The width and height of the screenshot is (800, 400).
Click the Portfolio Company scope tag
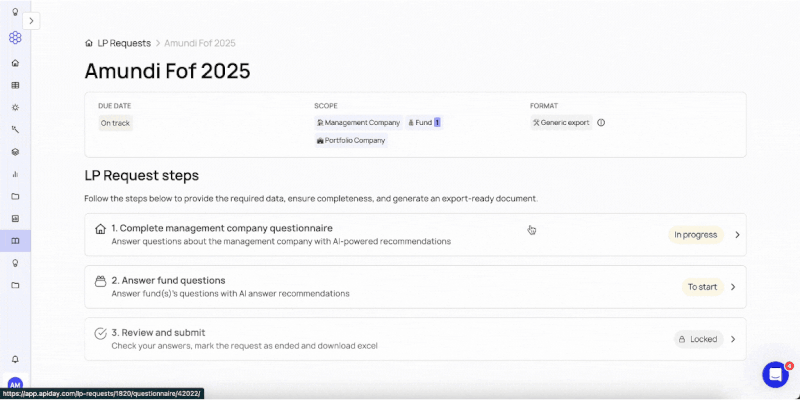(x=351, y=140)
